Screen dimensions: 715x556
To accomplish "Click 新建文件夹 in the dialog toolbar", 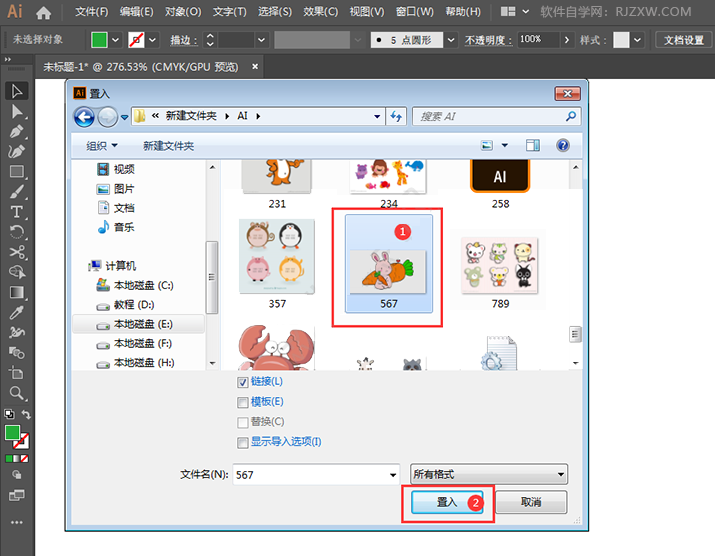I will tap(168, 145).
